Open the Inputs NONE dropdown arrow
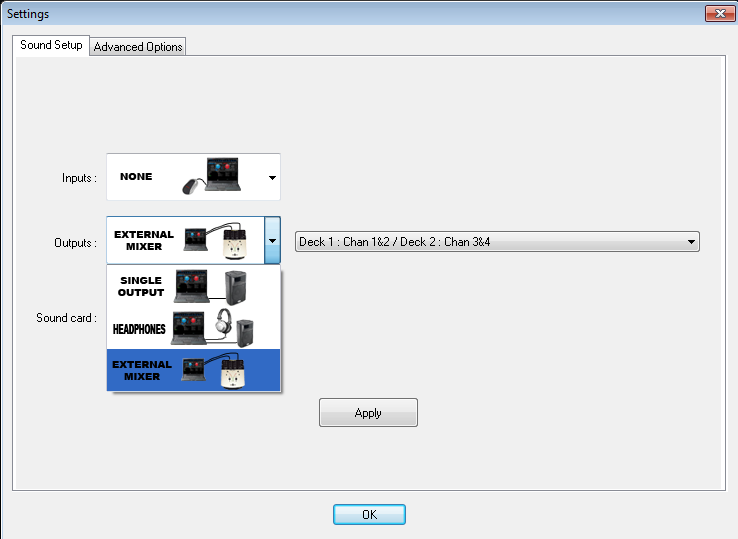738x539 pixels. [272, 177]
